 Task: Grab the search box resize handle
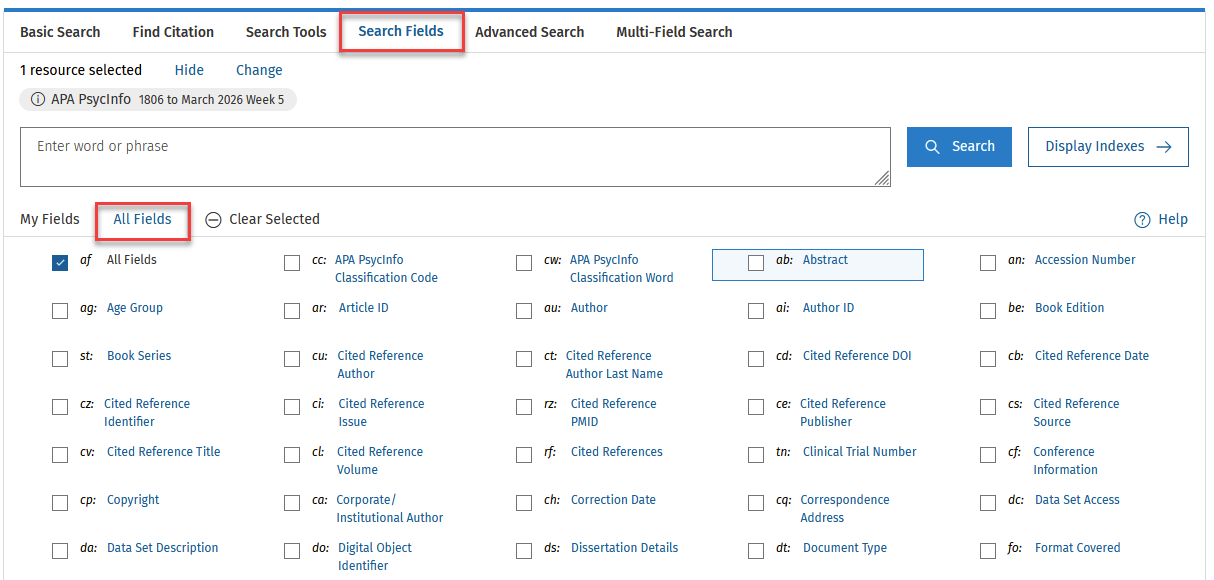[882, 179]
